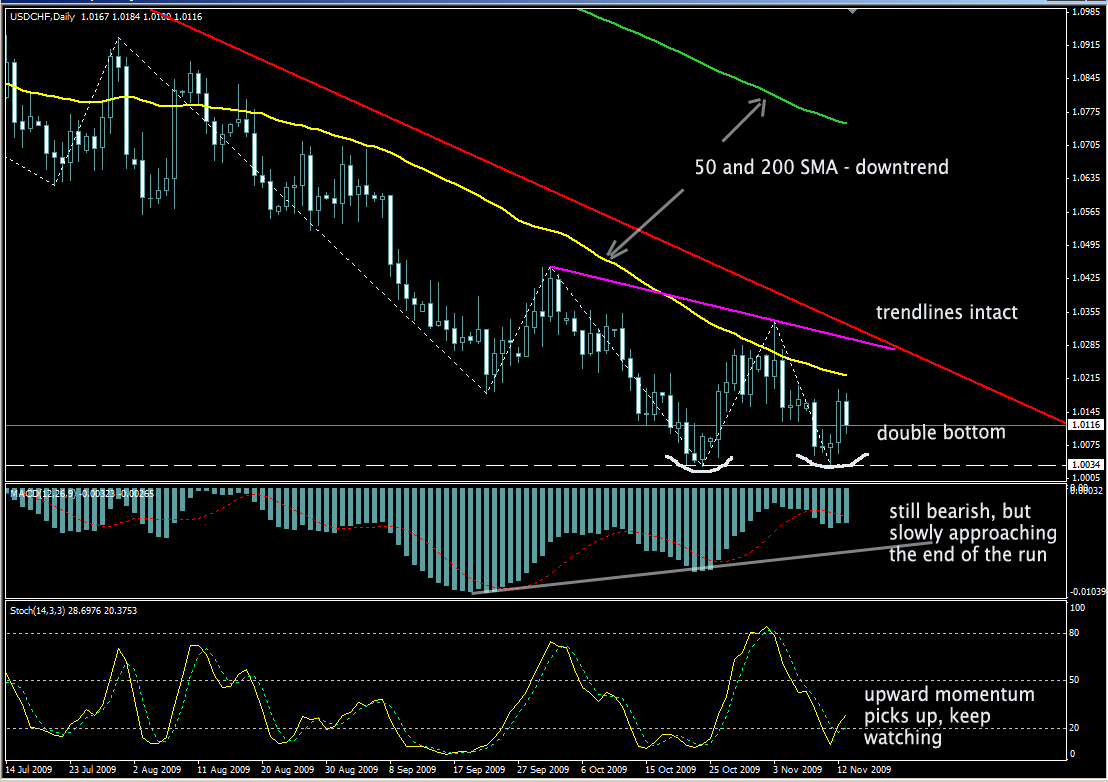Click the chart shift triangle marker at top
The width and height of the screenshot is (1108, 782).
click(852, 11)
